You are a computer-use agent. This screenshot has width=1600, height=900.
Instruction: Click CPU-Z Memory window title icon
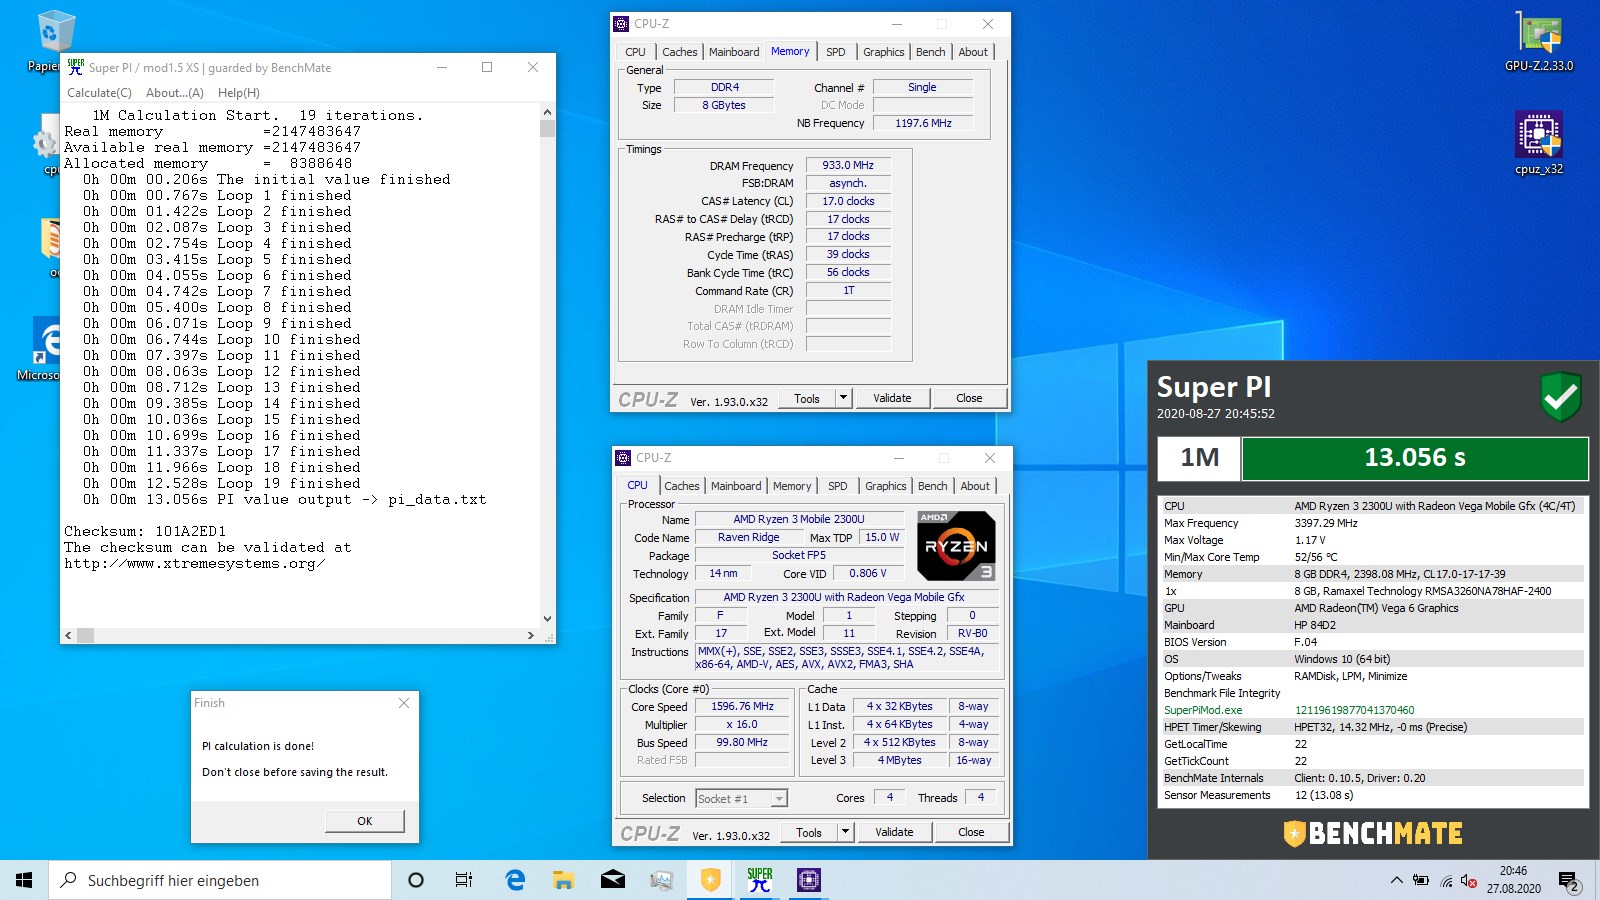point(621,24)
